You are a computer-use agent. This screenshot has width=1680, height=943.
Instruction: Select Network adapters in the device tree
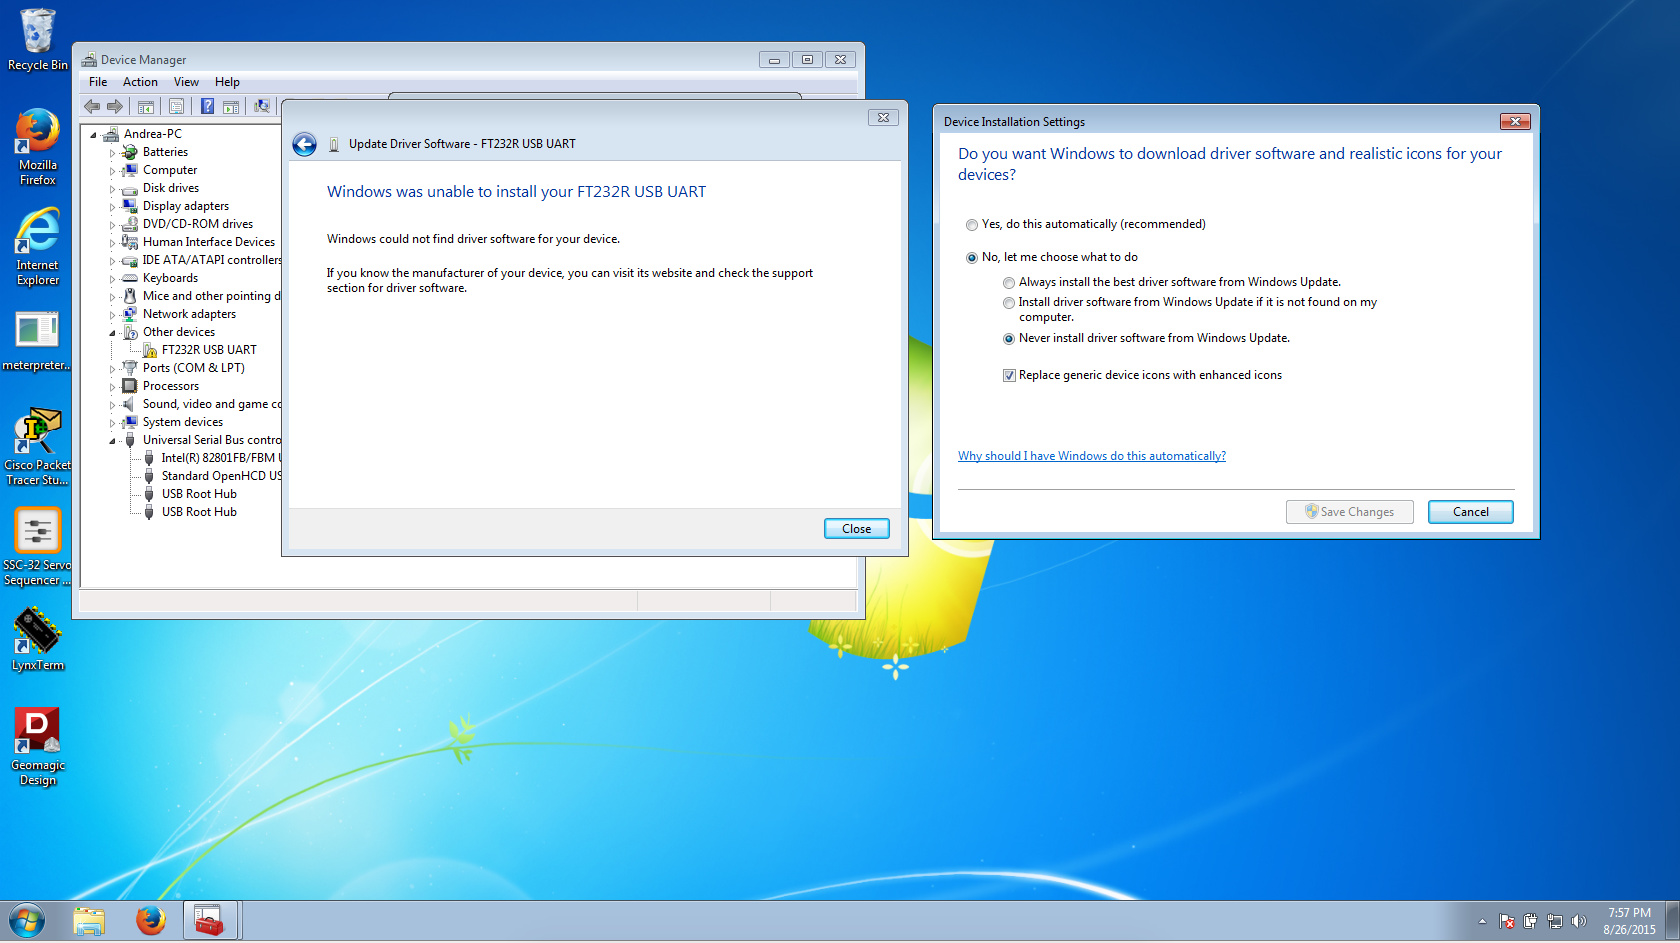tap(189, 314)
